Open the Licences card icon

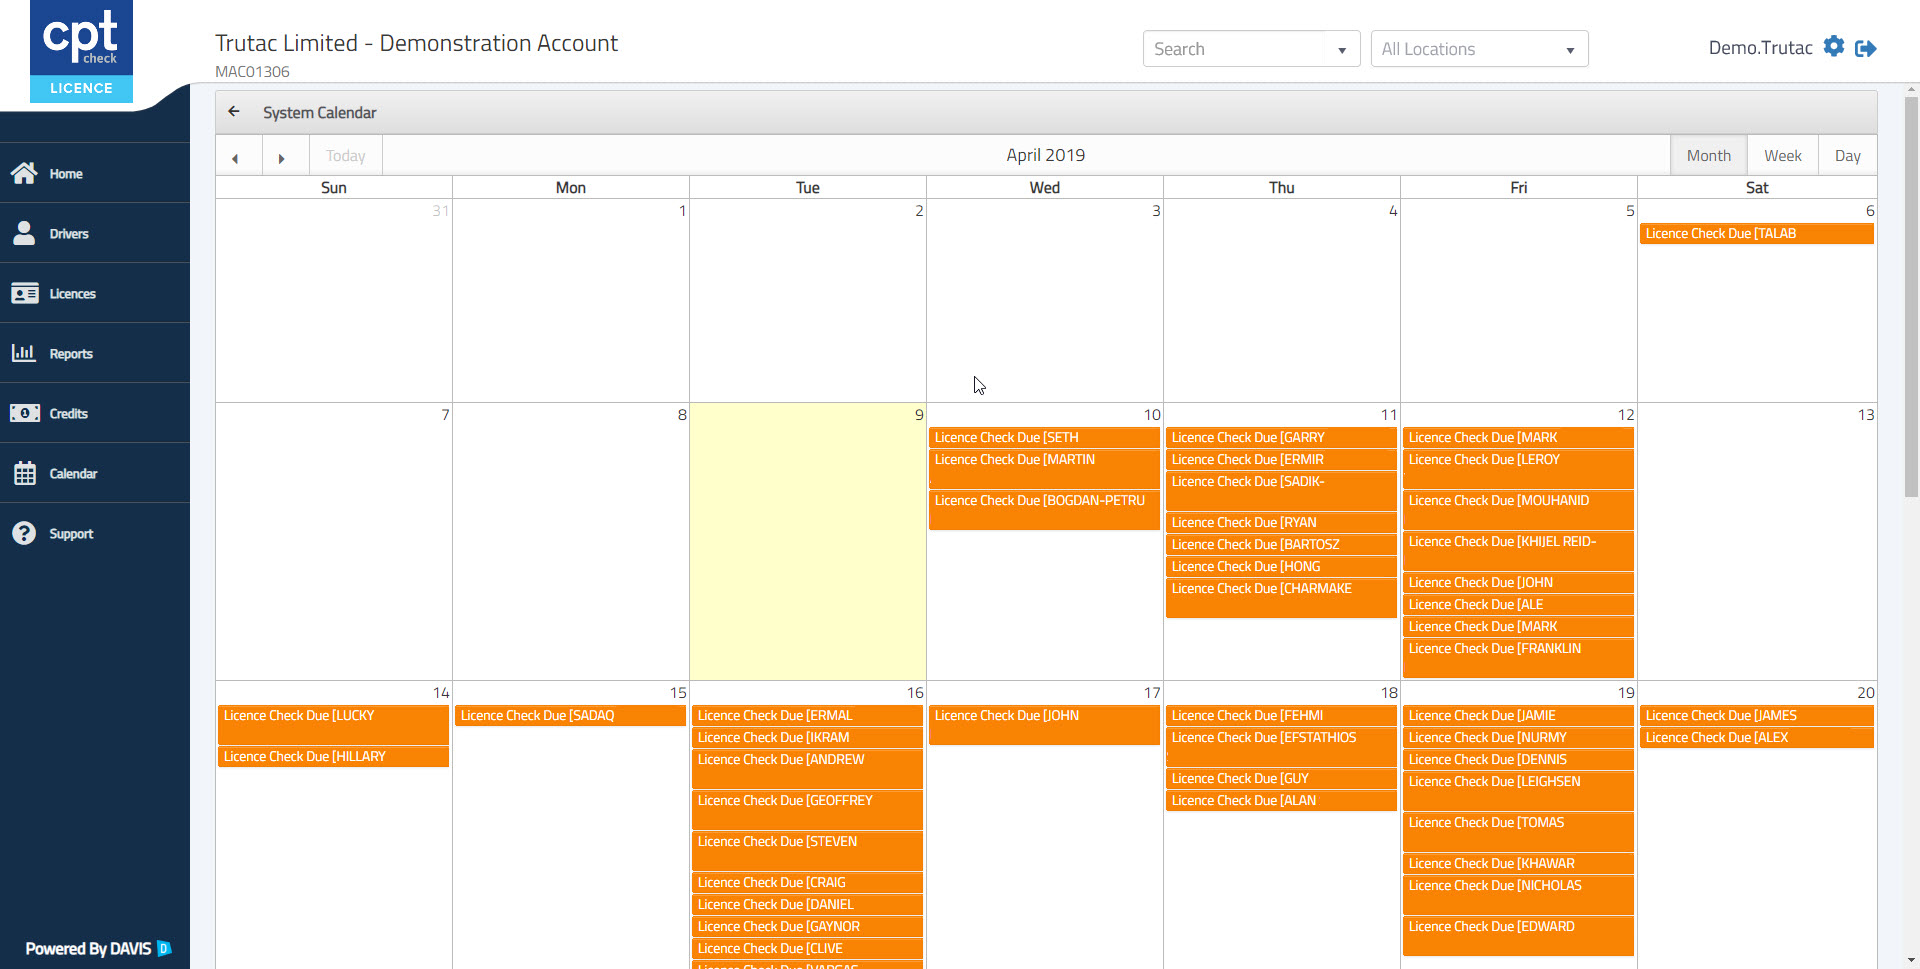[24, 293]
